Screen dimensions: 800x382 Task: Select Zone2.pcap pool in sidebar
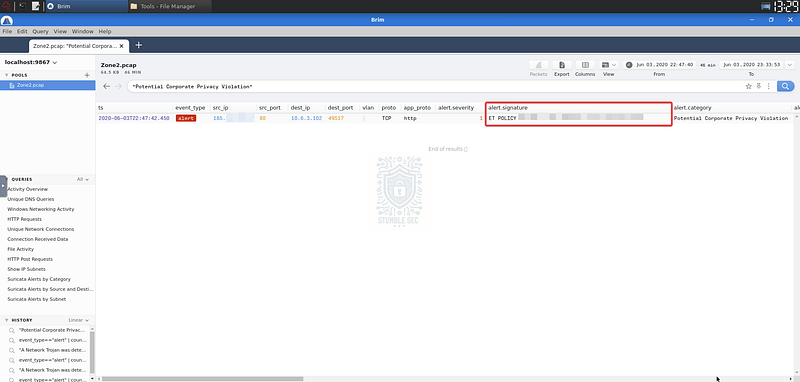point(47,85)
